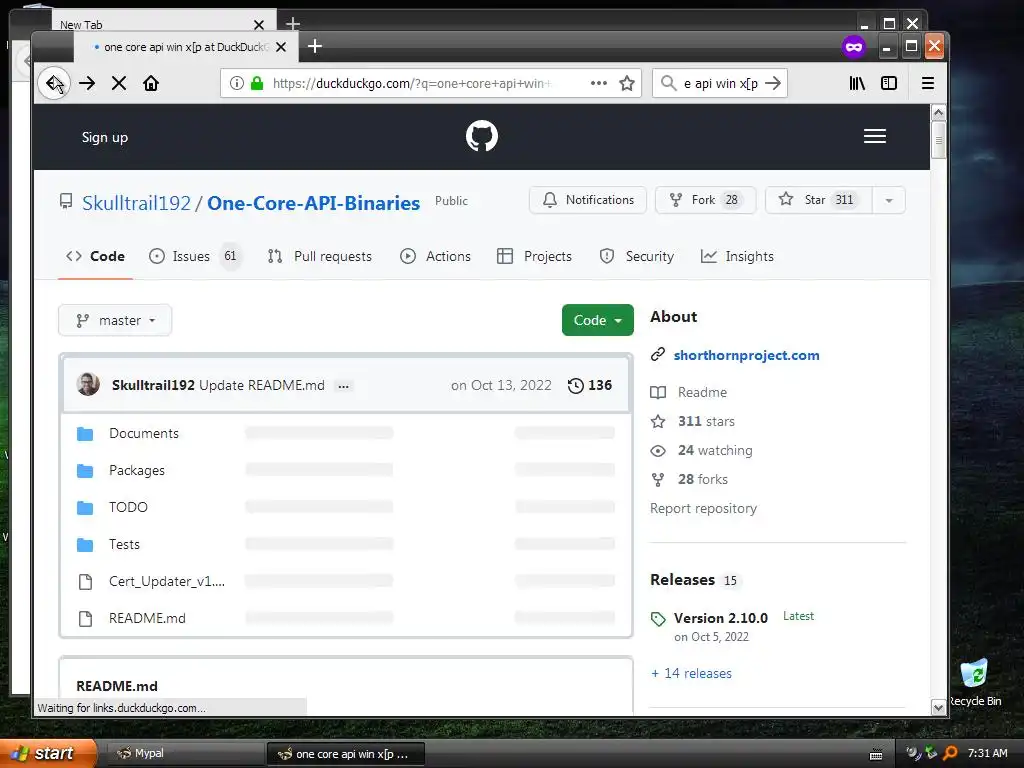Screen dimensions: 1024x768
Task: Open GitHub header hamburger menu
Action: pyautogui.click(x=874, y=136)
